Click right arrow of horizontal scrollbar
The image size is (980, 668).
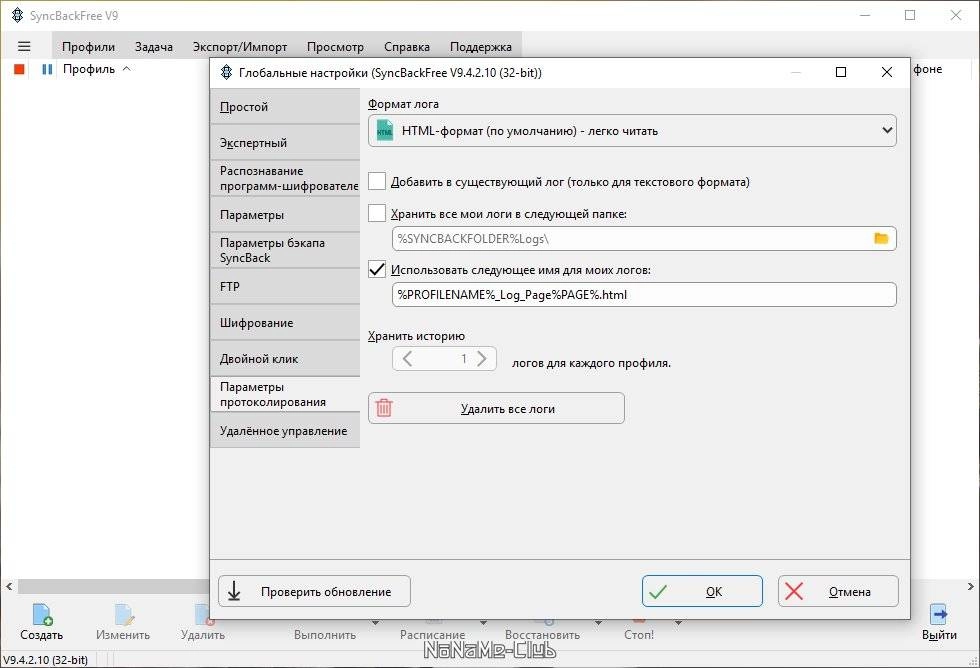point(970,587)
